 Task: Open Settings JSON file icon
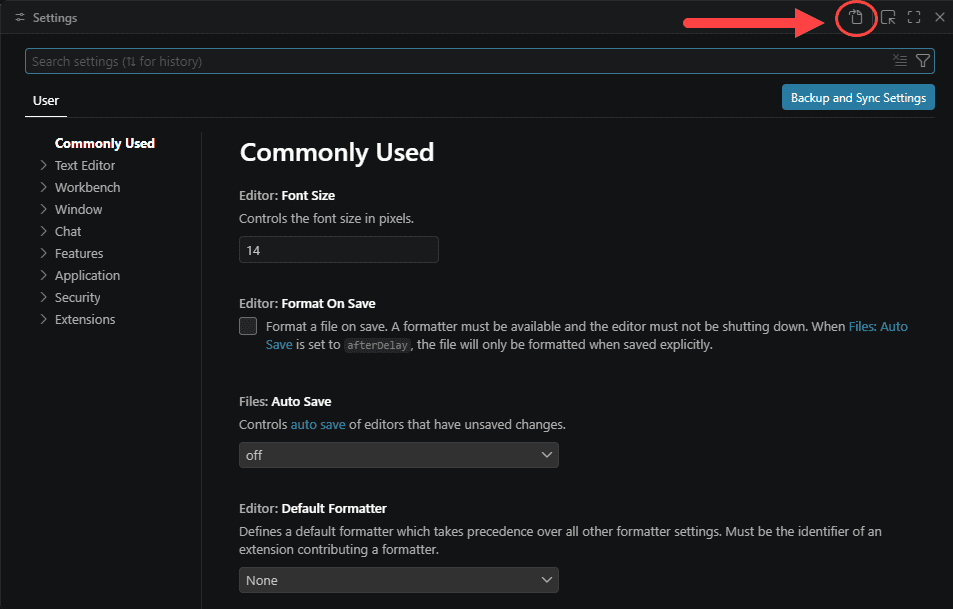[856, 18]
